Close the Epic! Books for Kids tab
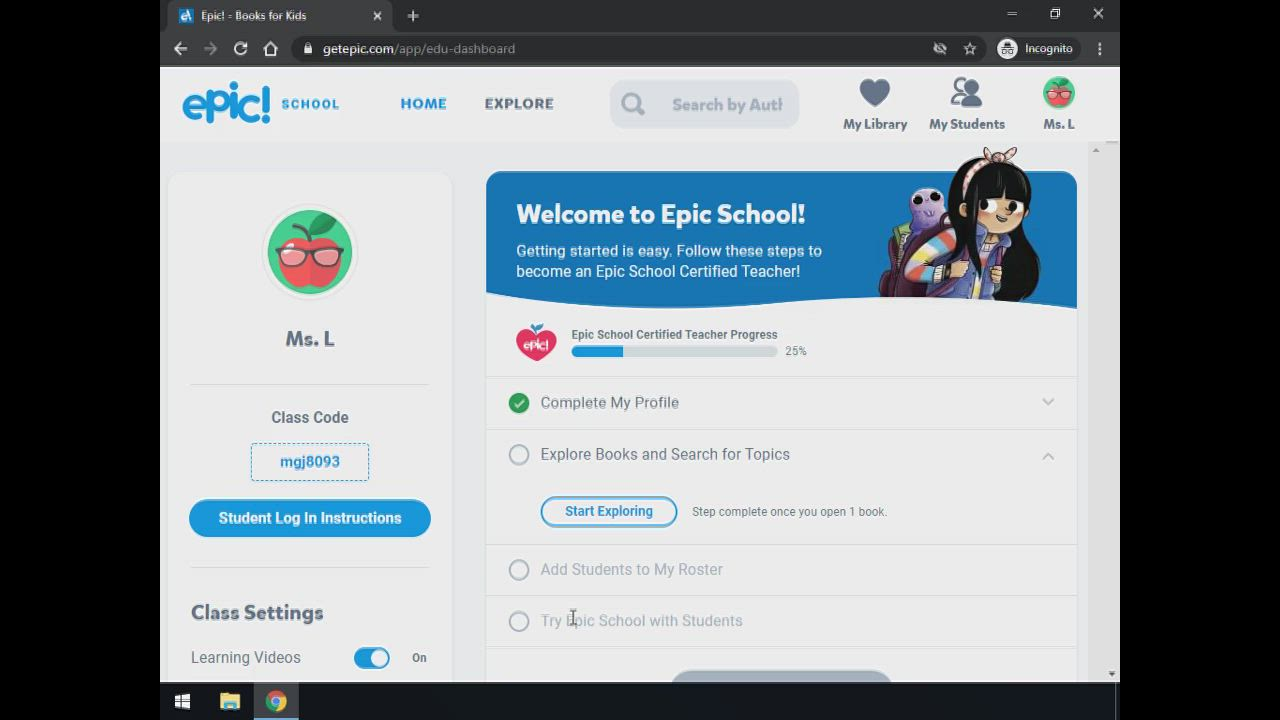1280x720 pixels. click(x=377, y=15)
